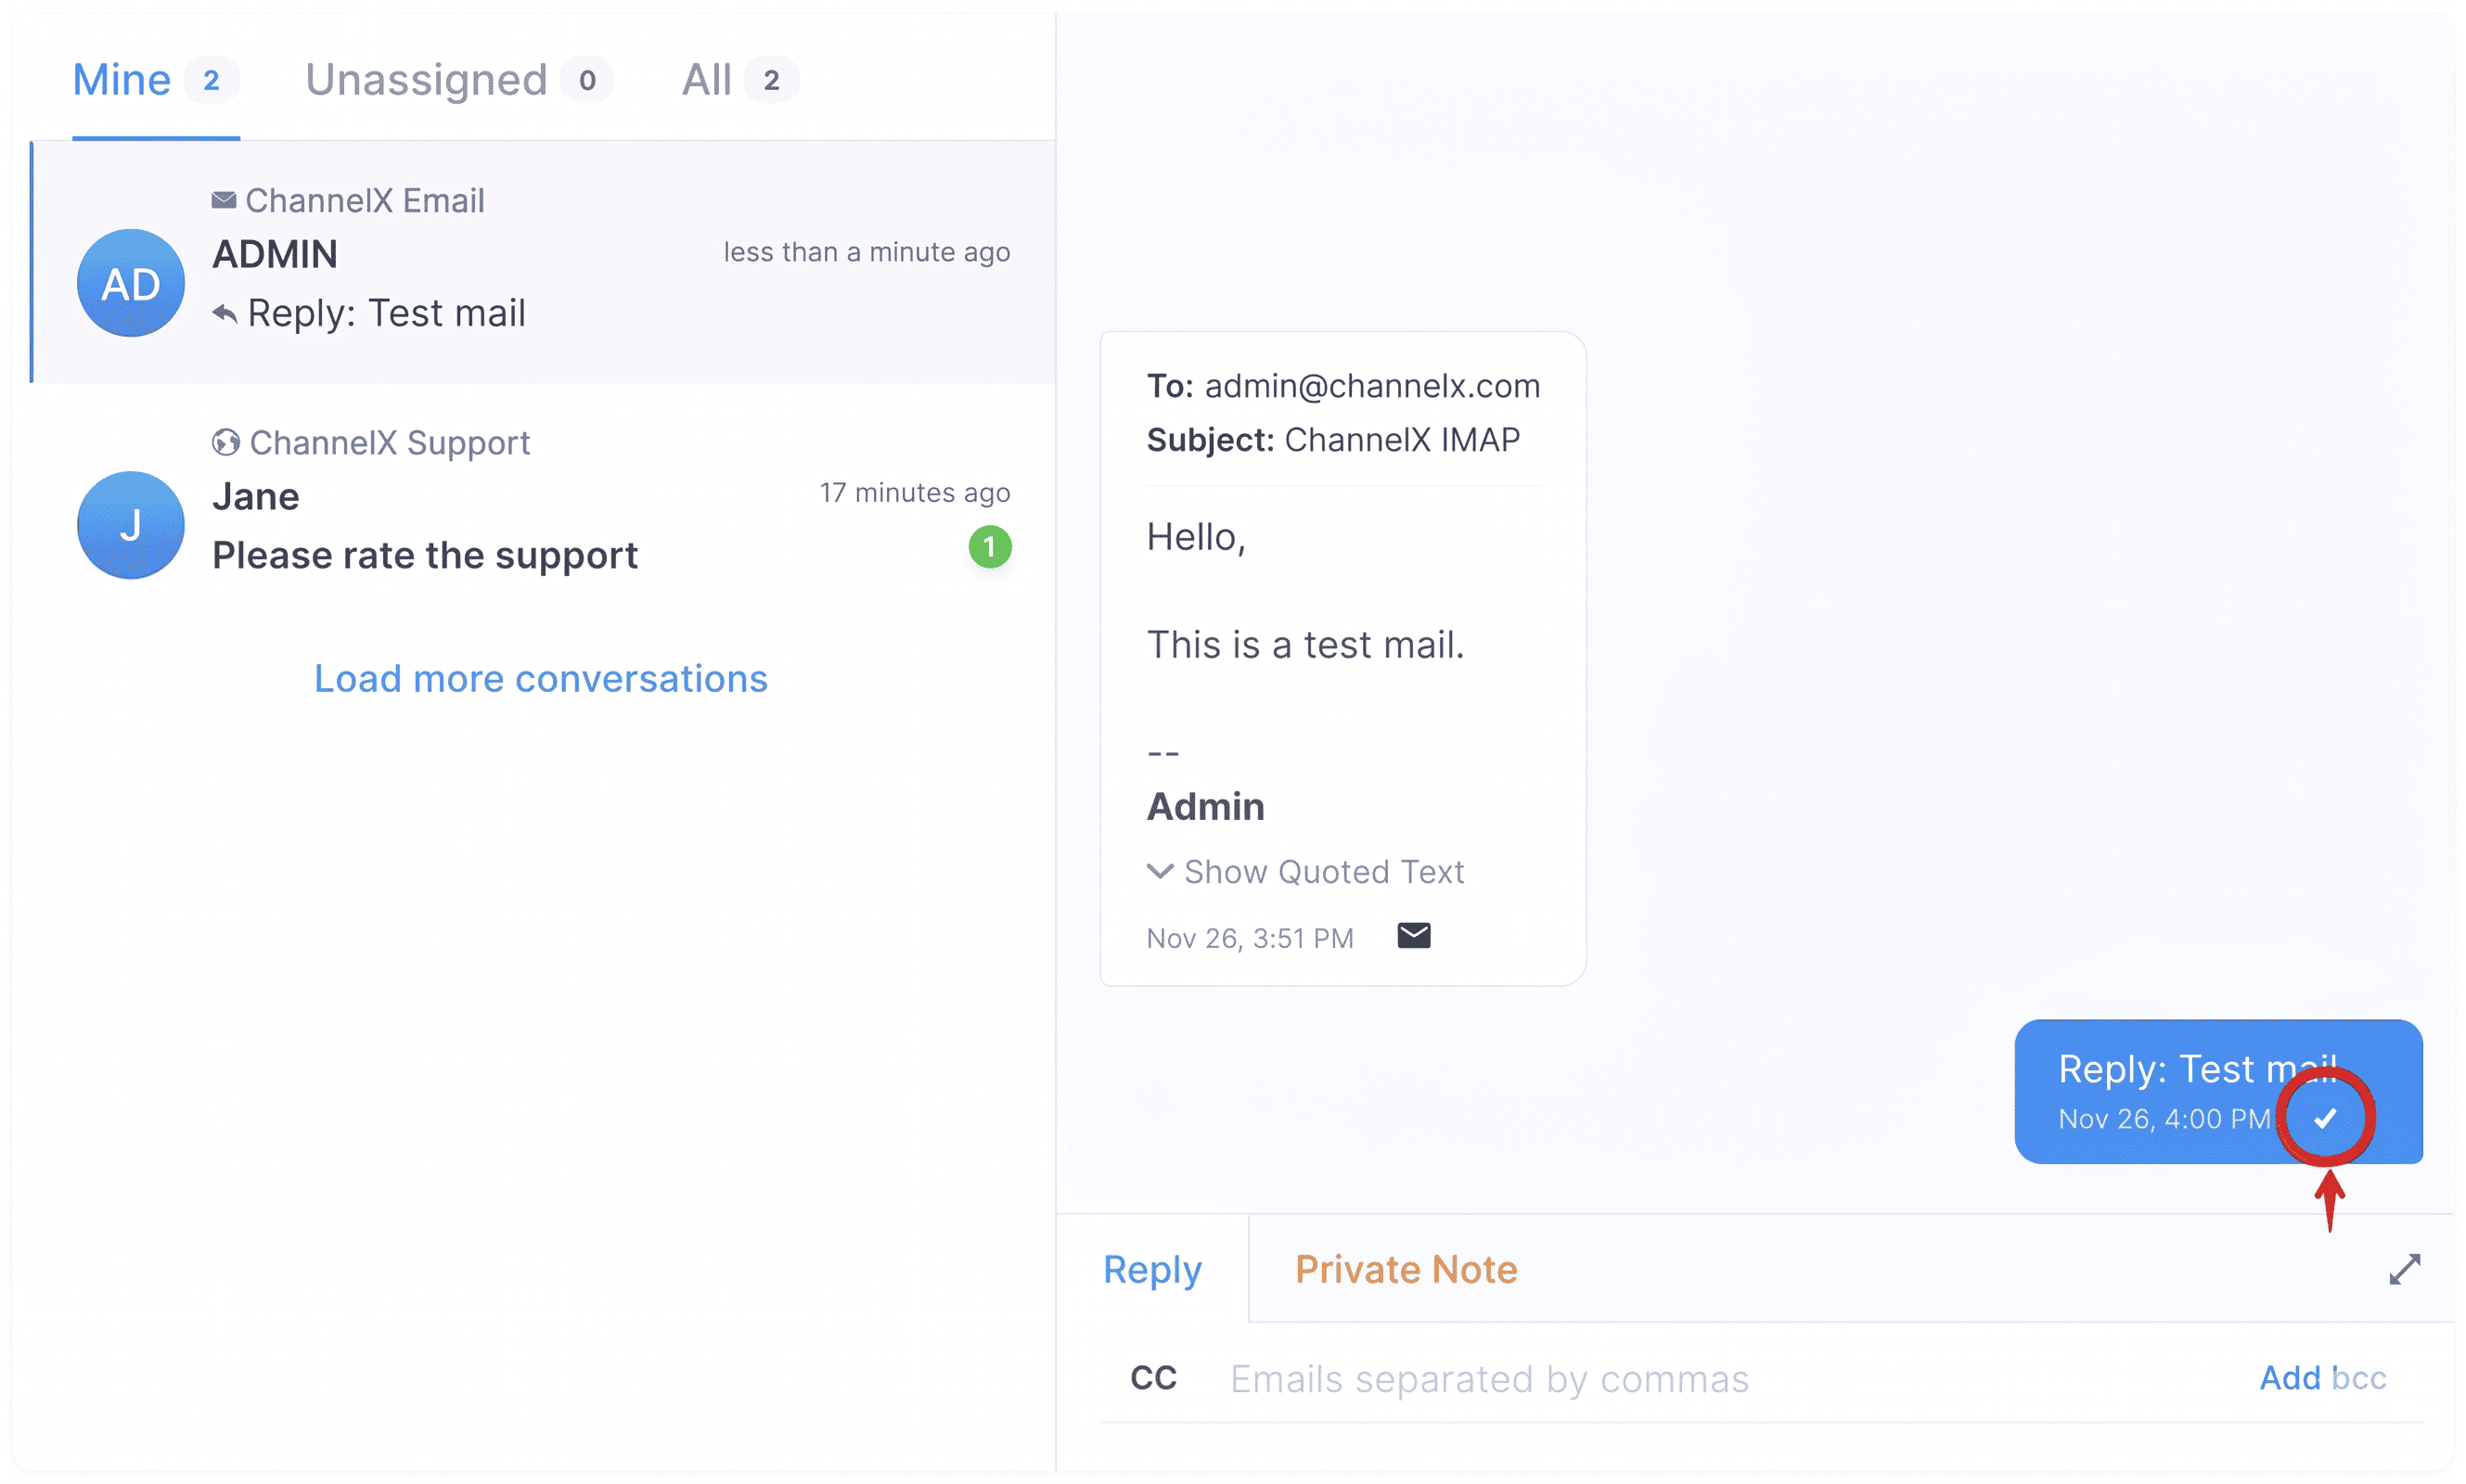Click the admin@channelx.com recipient address

[1372, 386]
